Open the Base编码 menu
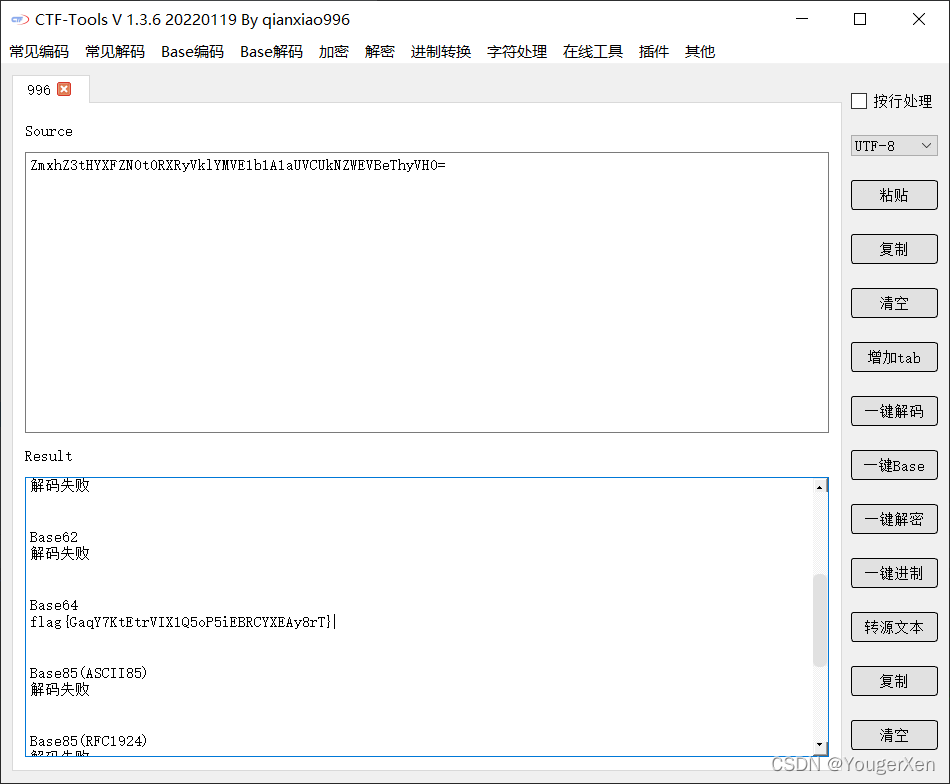 (193, 51)
